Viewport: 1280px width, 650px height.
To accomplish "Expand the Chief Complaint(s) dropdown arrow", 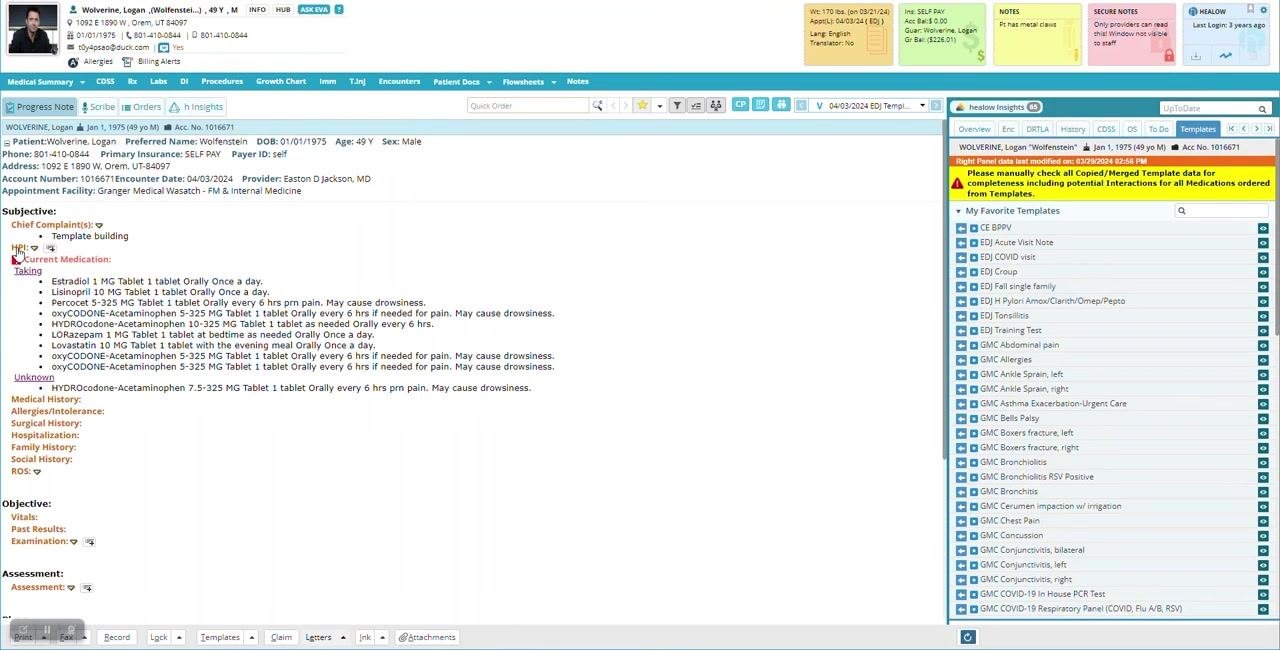I will coord(98,226).
